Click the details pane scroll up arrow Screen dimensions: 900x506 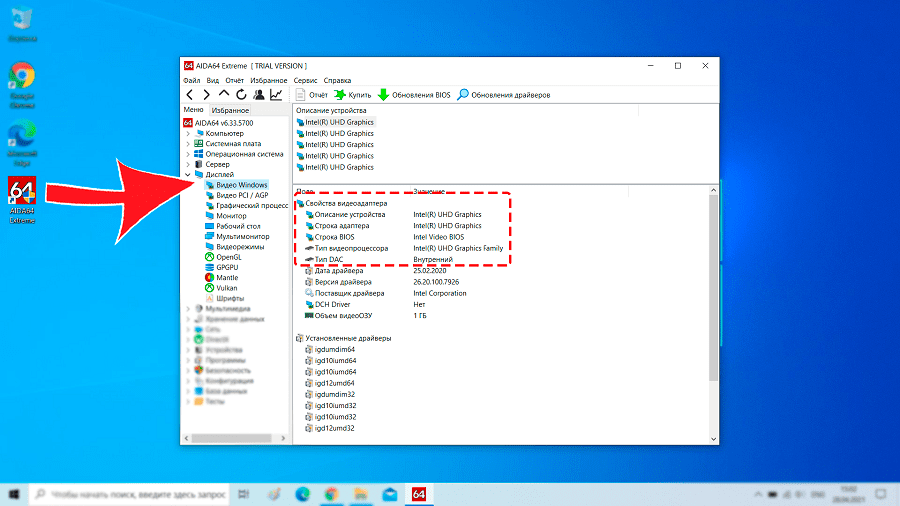click(x=713, y=190)
